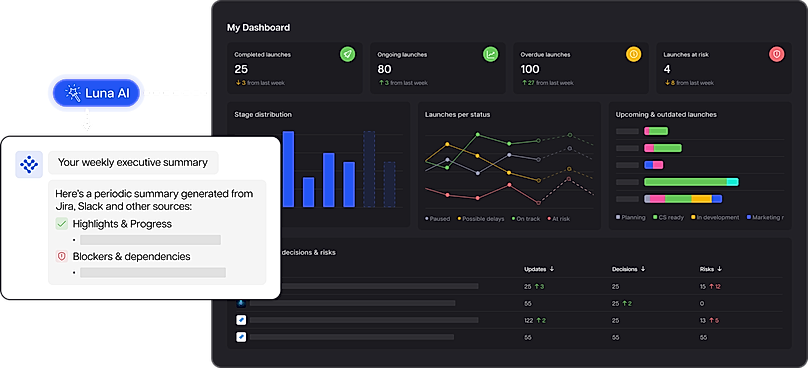The image size is (808, 368).
Task: Click the 0 value in Risks column
Action: click(702, 304)
